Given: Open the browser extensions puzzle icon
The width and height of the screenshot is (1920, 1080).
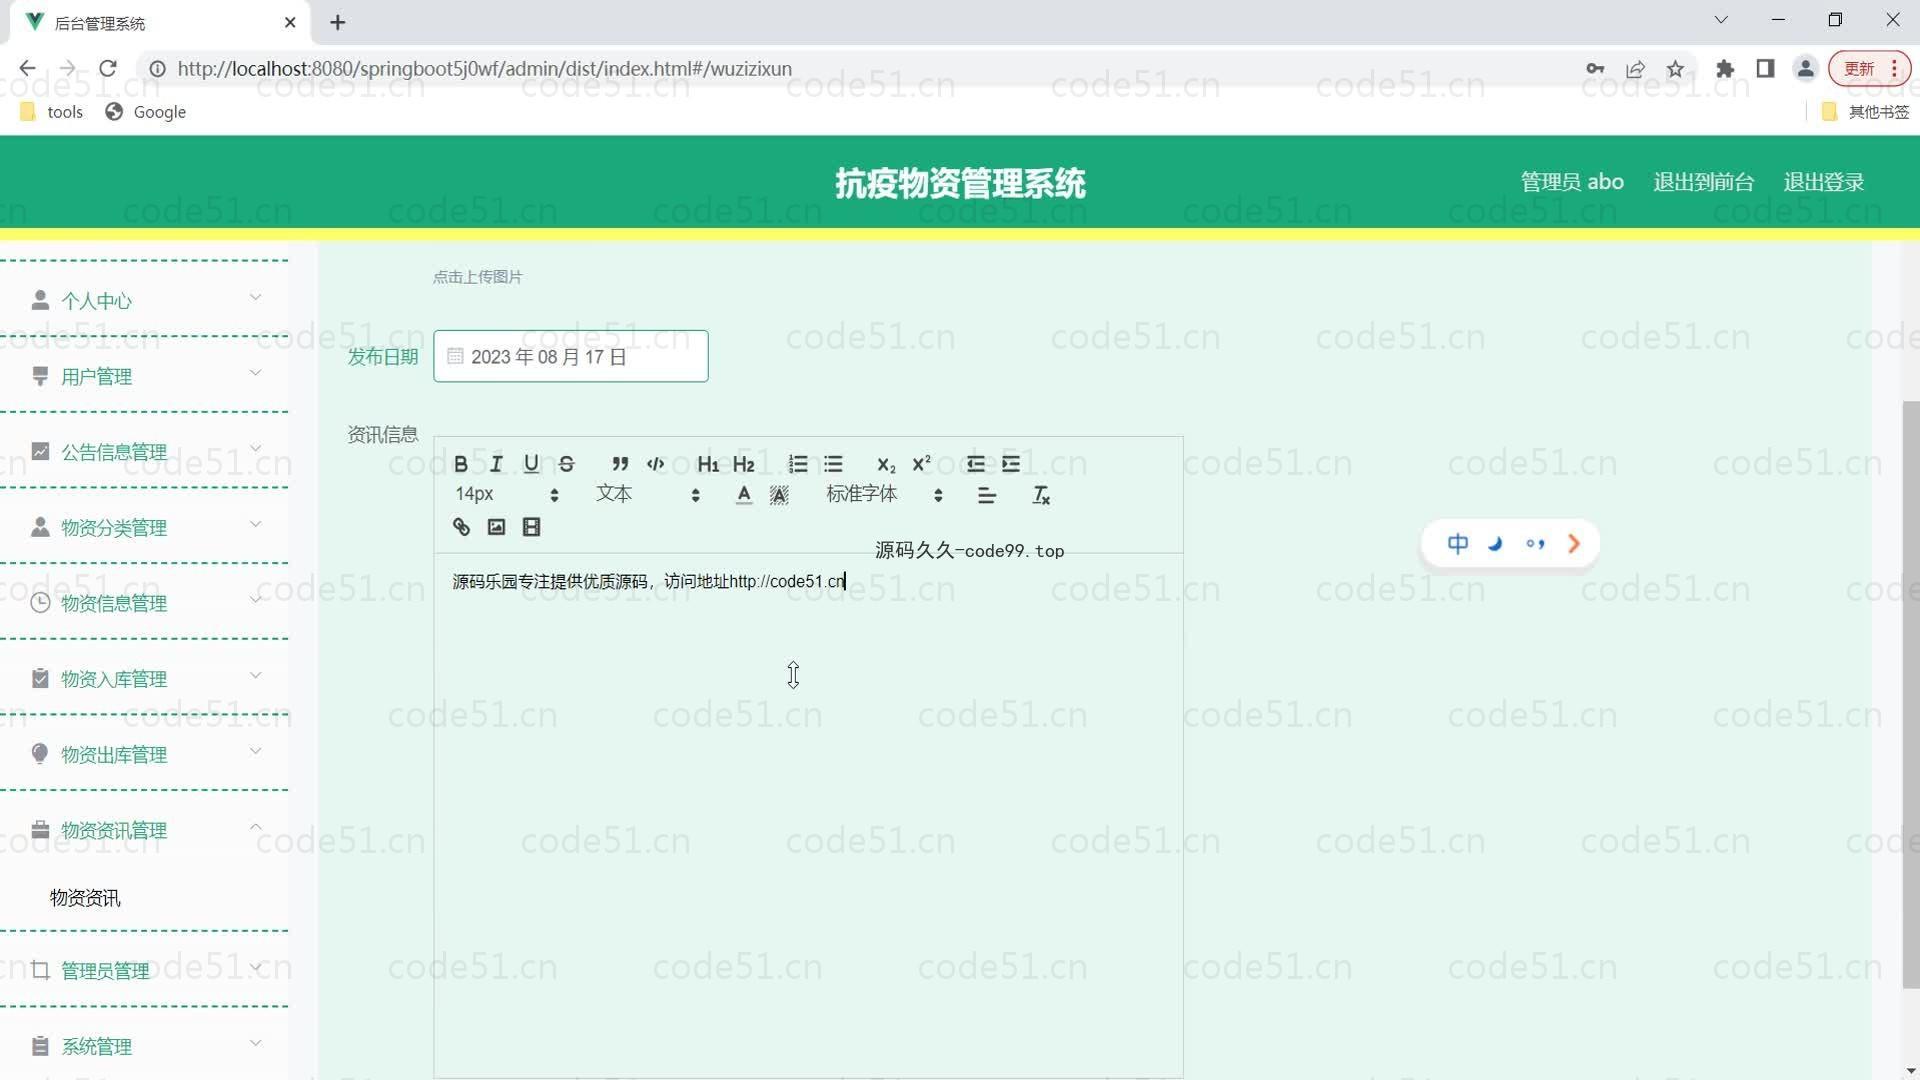Looking at the screenshot, I should point(1725,68).
